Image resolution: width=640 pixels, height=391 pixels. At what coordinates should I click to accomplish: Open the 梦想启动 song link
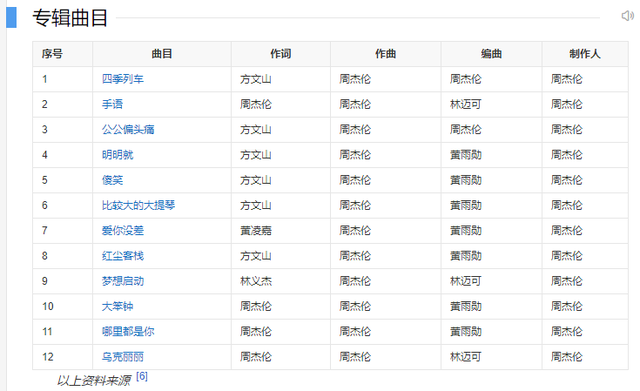click(123, 281)
